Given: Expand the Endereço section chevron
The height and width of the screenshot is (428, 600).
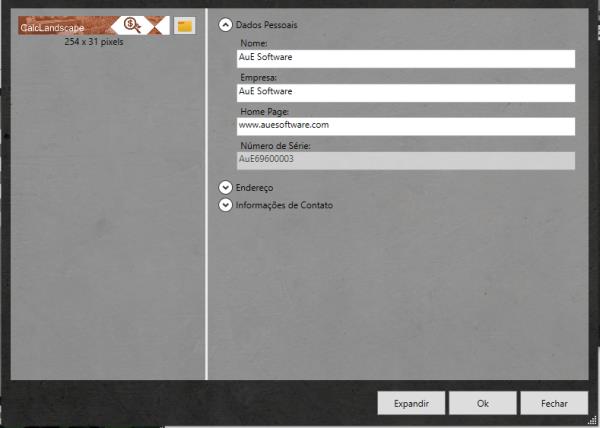Looking at the screenshot, I should point(225,187).
